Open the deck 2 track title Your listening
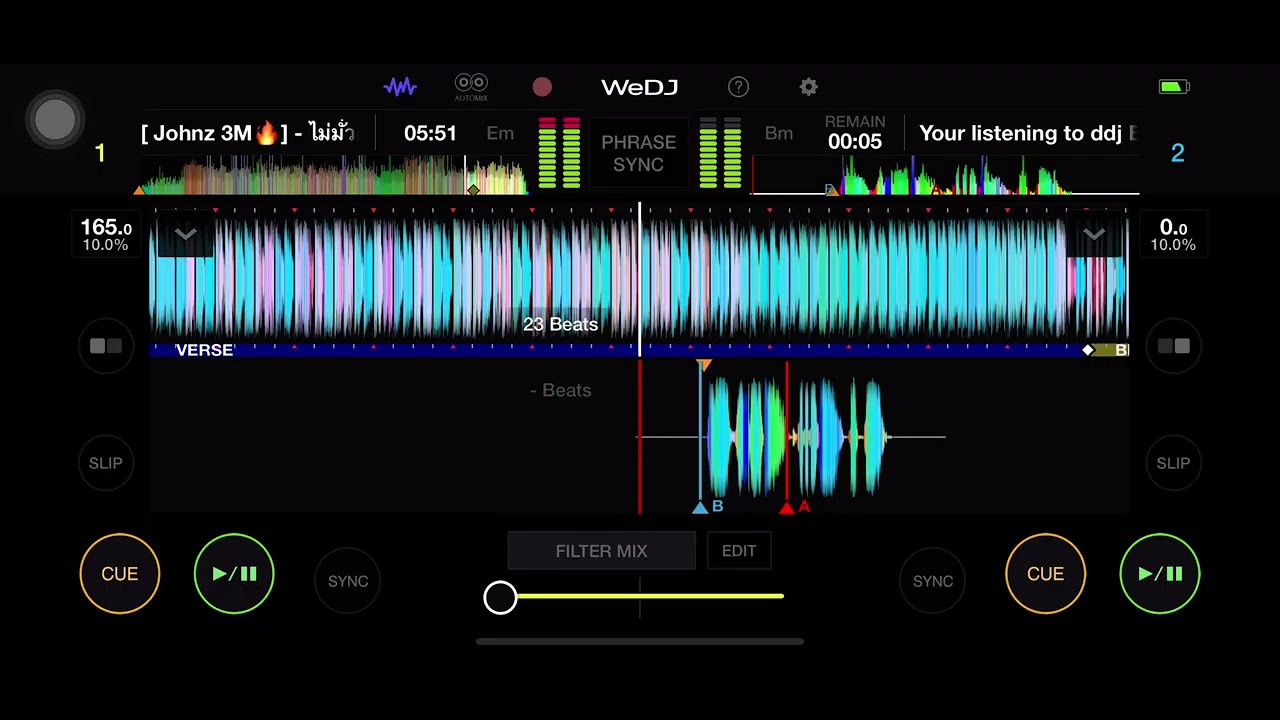This screenshot has width=1280, height=720. click(x=1028, y=133)
